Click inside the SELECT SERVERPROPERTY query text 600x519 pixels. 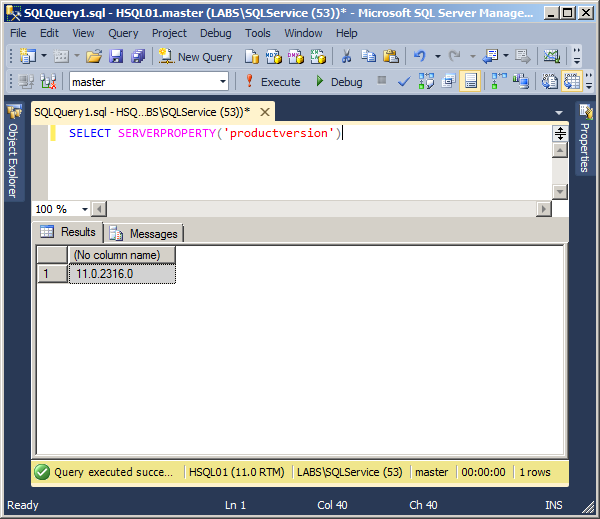coord(205,133)
